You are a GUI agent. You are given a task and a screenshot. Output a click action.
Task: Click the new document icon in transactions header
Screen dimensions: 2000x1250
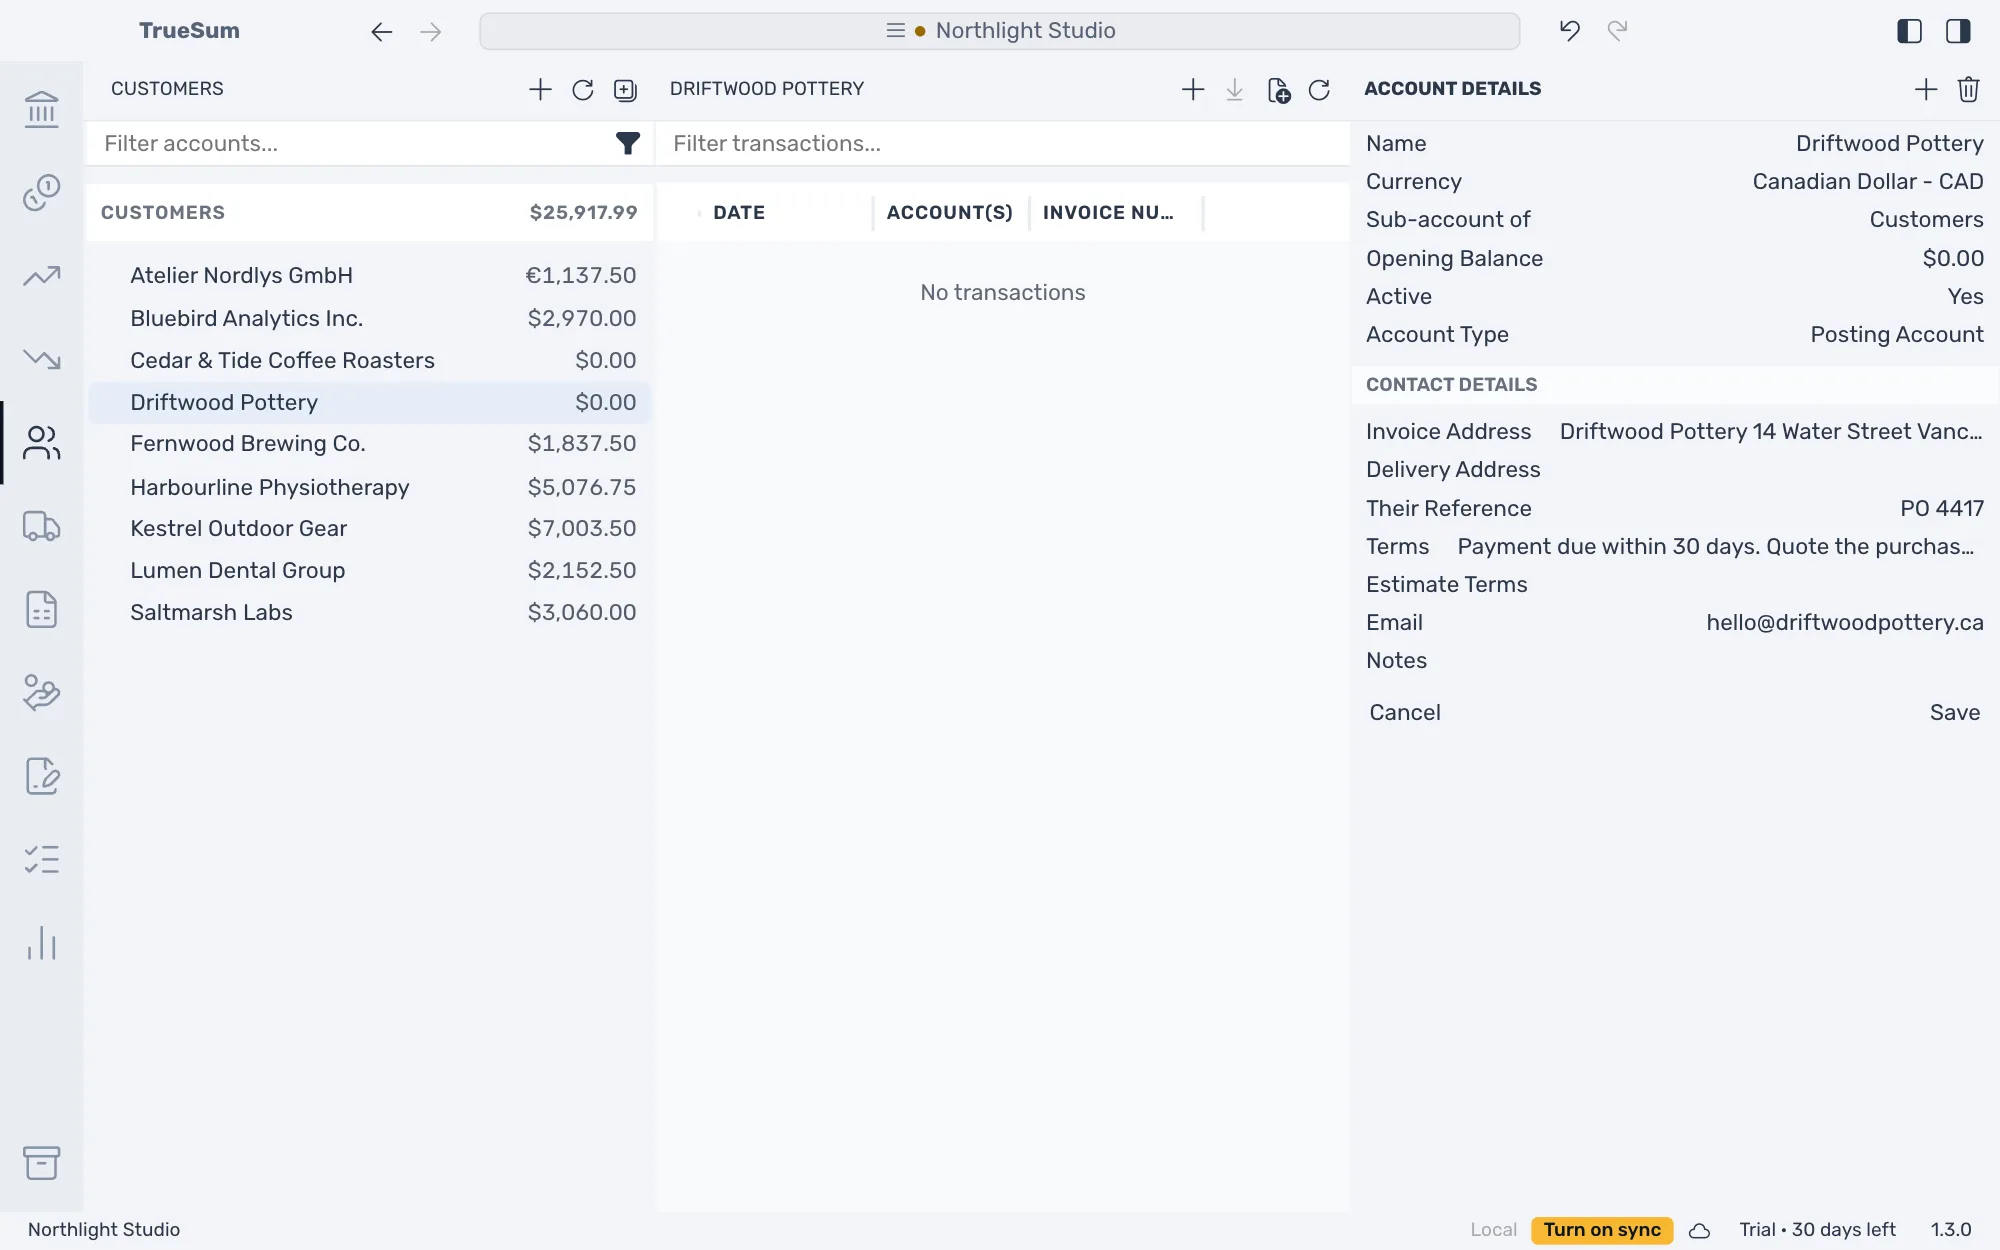click(x=1278, y=90)
